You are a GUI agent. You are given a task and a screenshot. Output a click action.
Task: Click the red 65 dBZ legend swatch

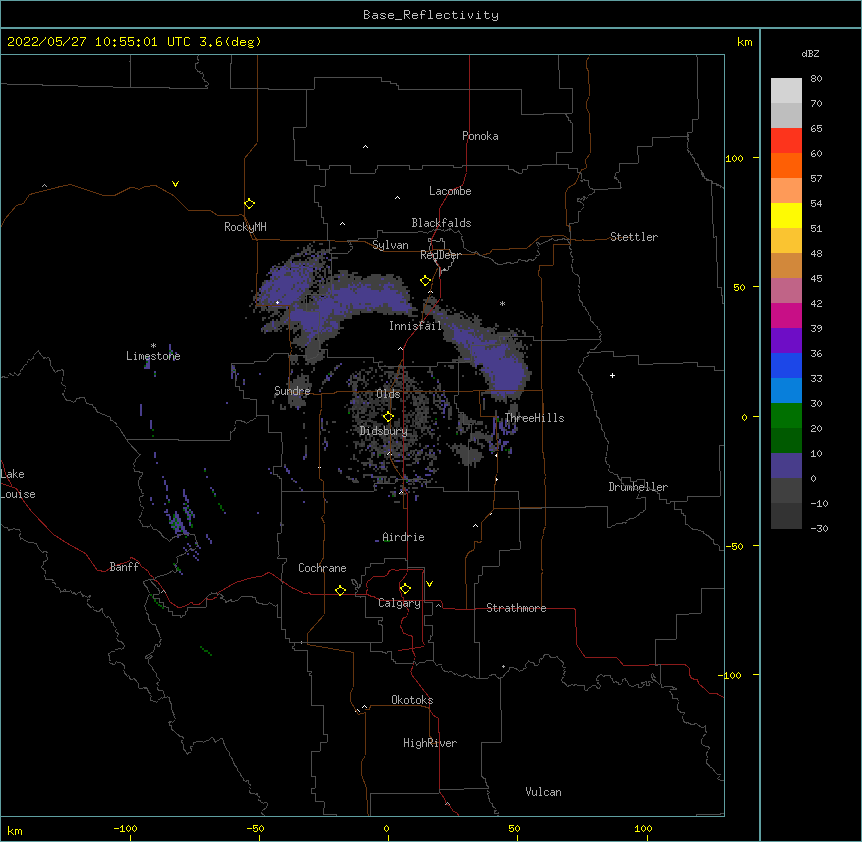(x=786, y=140)
